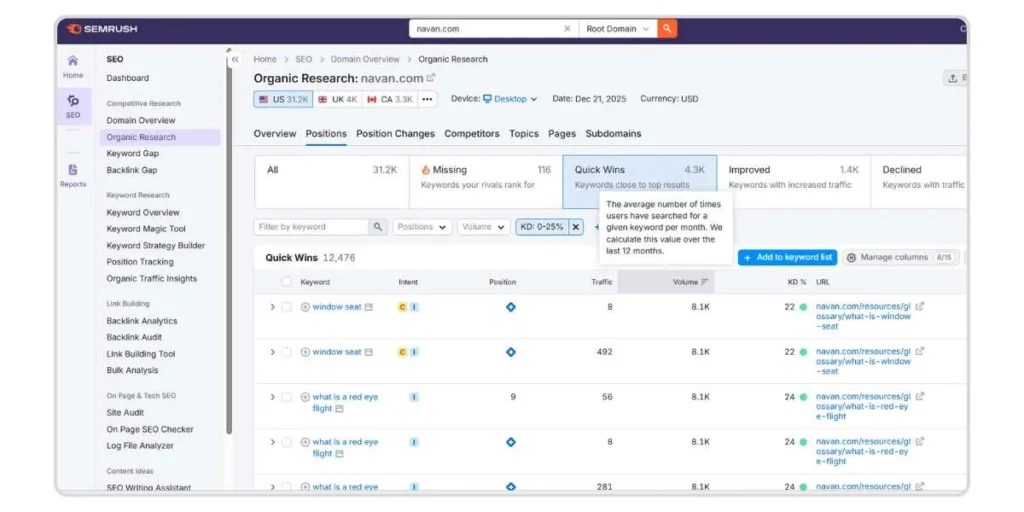Screen dimensions: 1024x512
Task: Open URL external-link icon, window seat traffic 8
Action: coord(920,306)
